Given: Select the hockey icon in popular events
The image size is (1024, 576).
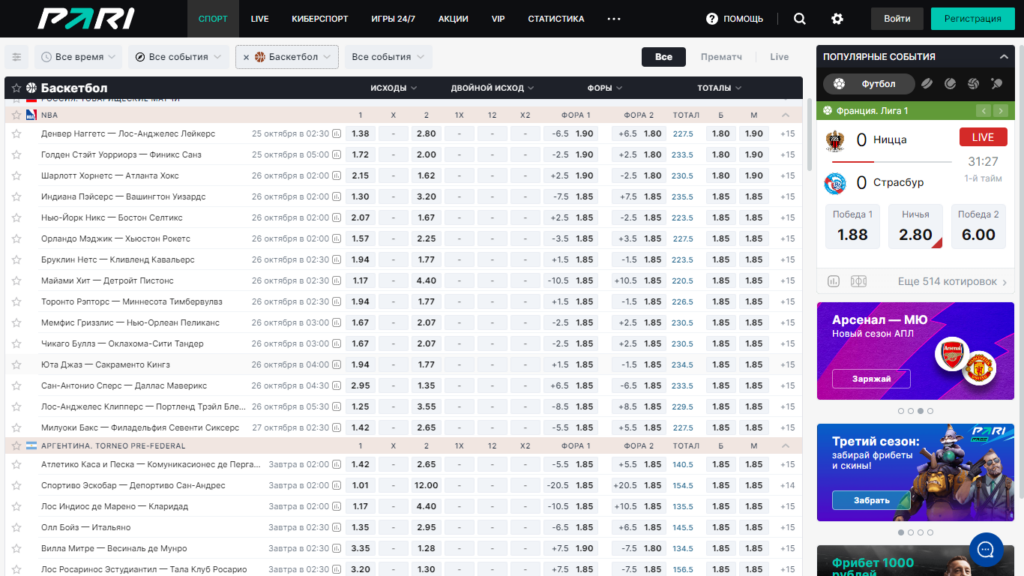Looking at the screenshot, I should [927, 84].
